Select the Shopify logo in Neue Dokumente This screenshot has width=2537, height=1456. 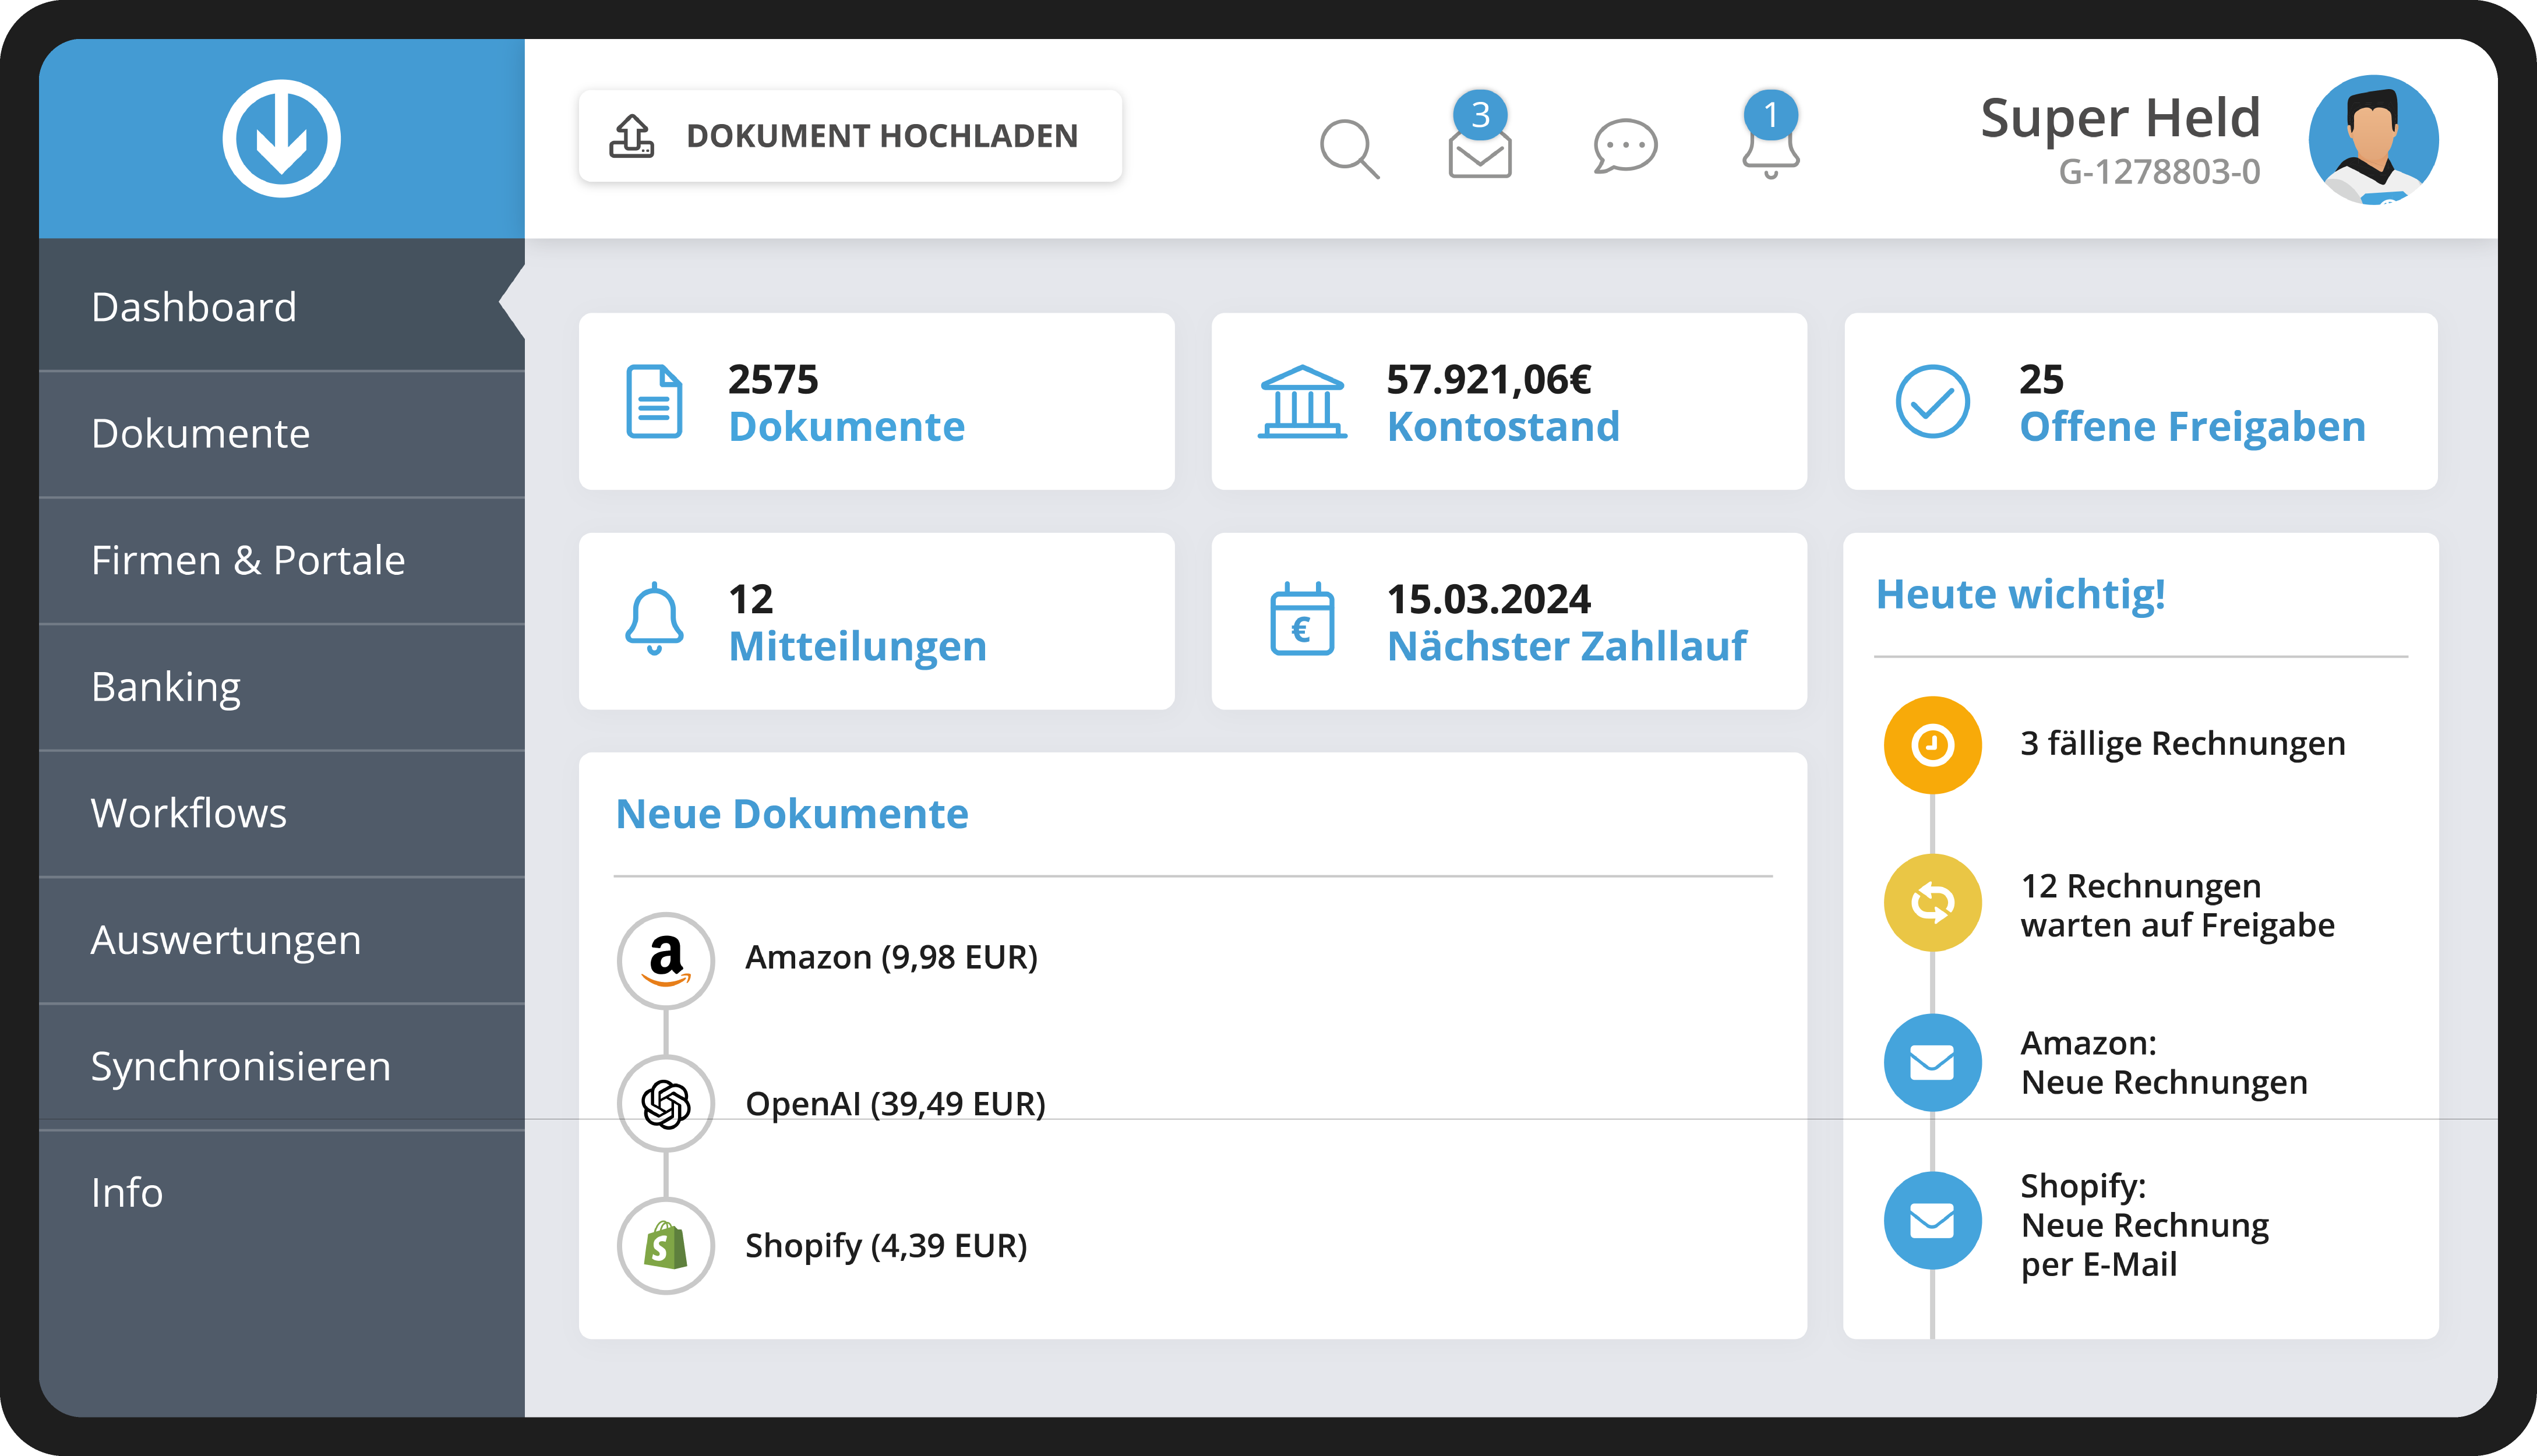(x=665, y=1246)
